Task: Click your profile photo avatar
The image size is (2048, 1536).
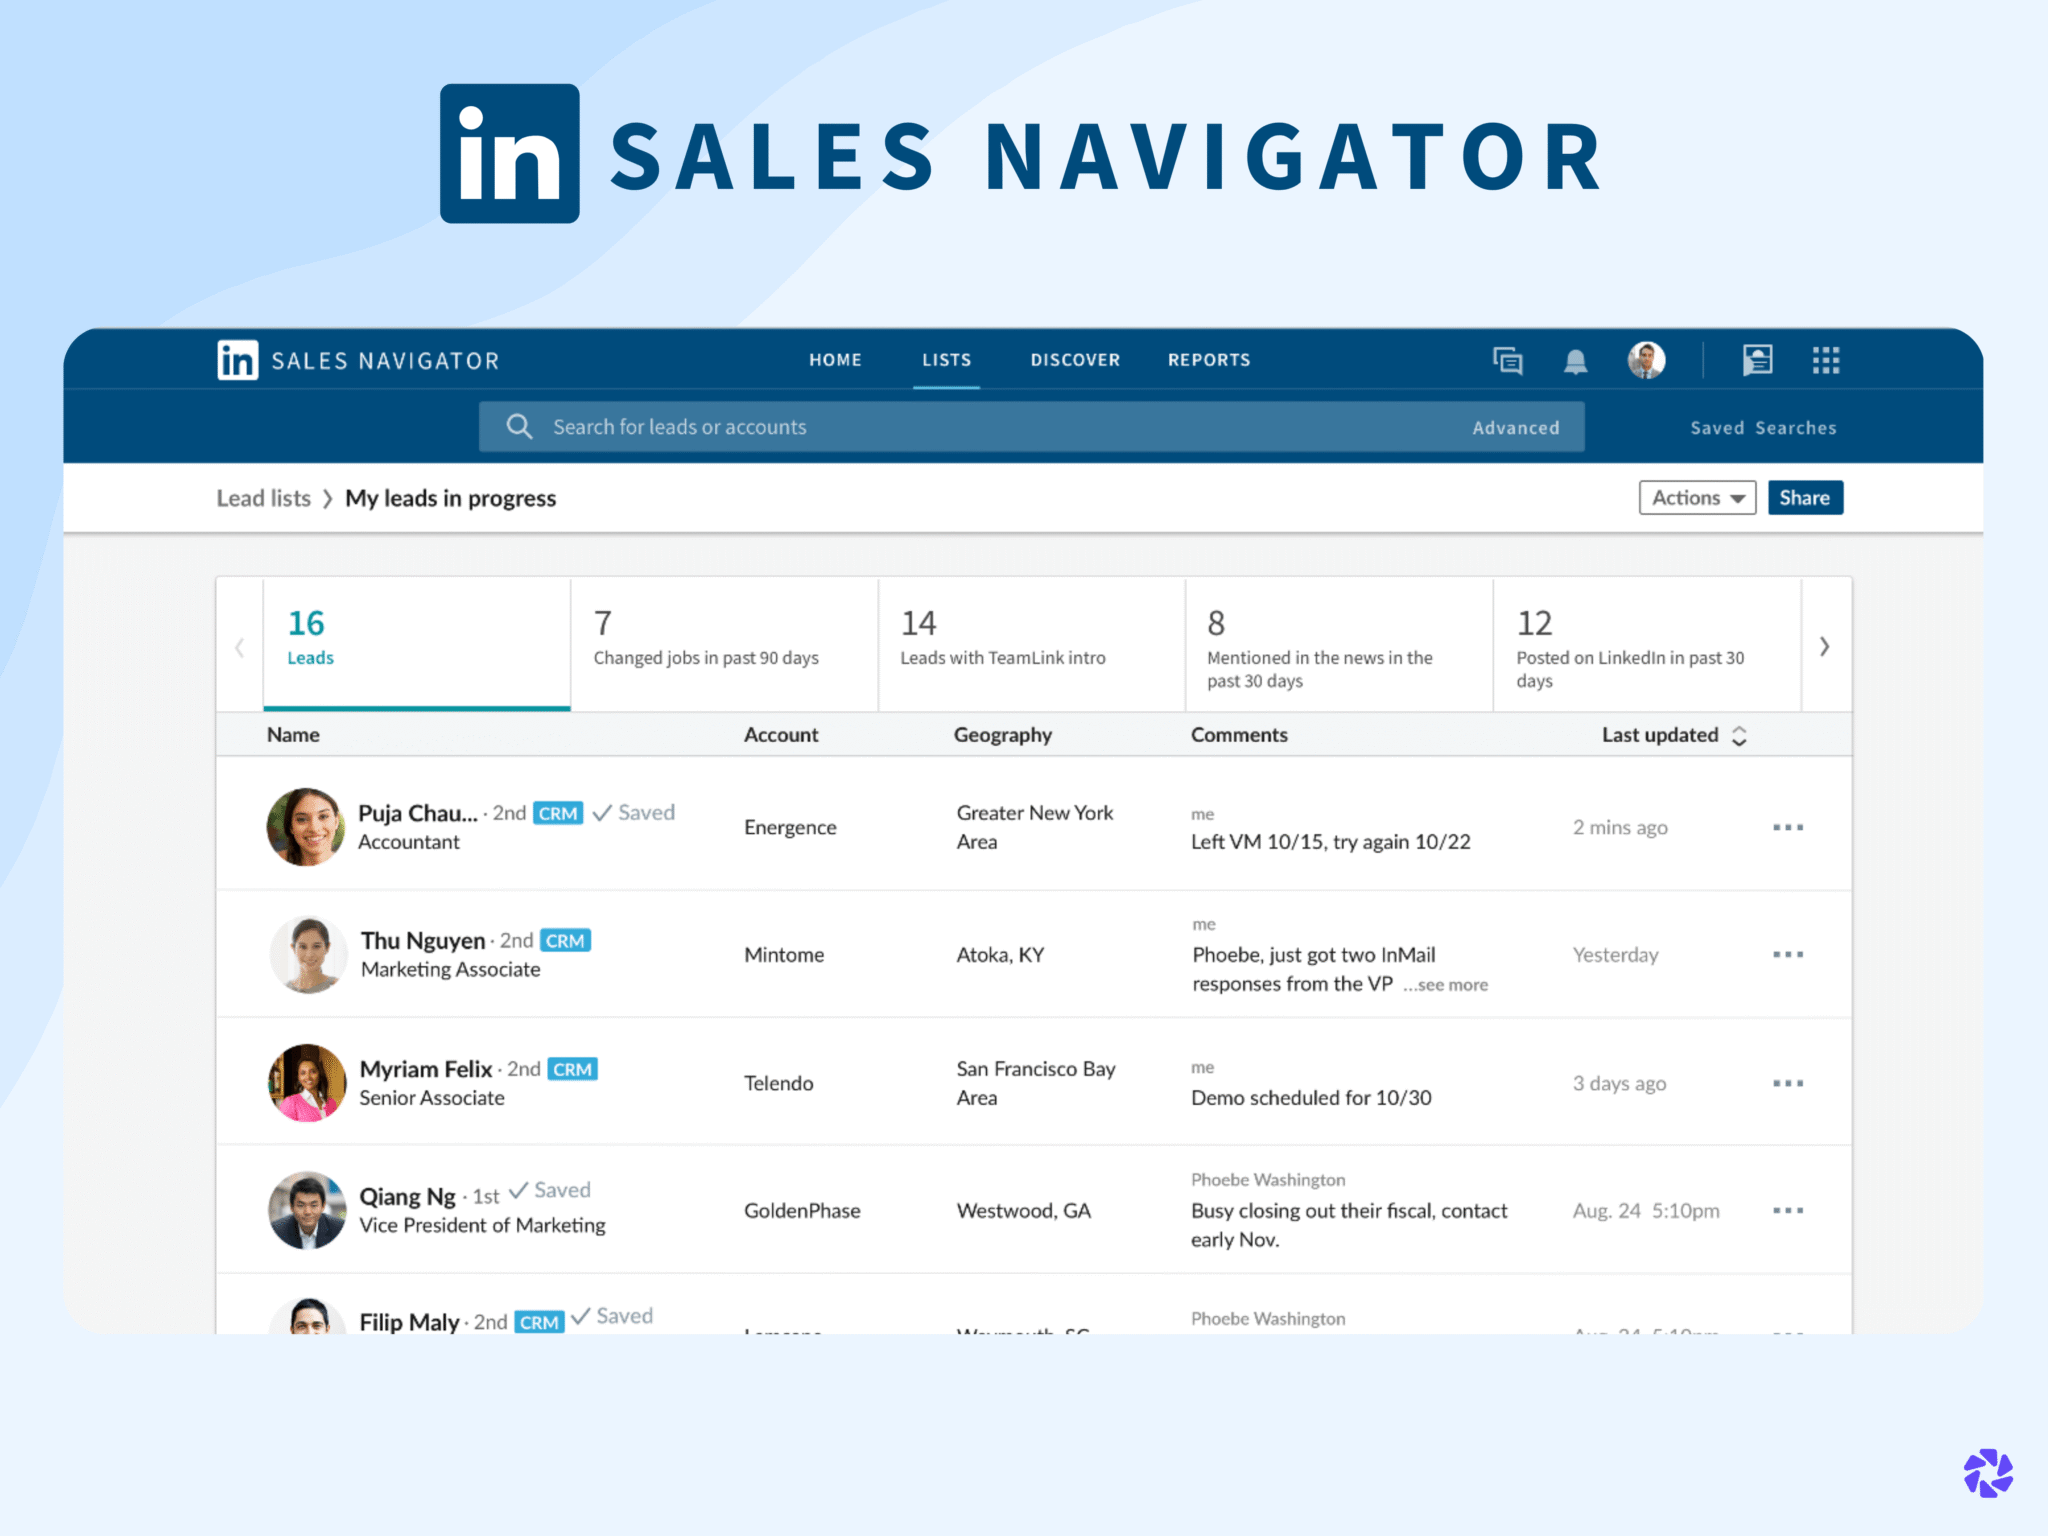Action: [x=1647, y=360]
